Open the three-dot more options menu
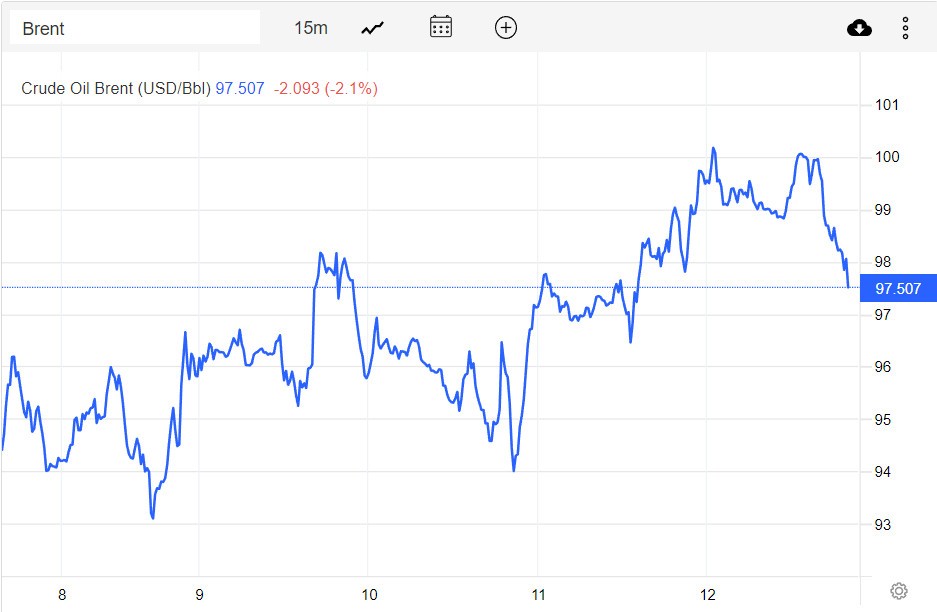Viewport: 937px width, 612px height. (x=905, y=28)
